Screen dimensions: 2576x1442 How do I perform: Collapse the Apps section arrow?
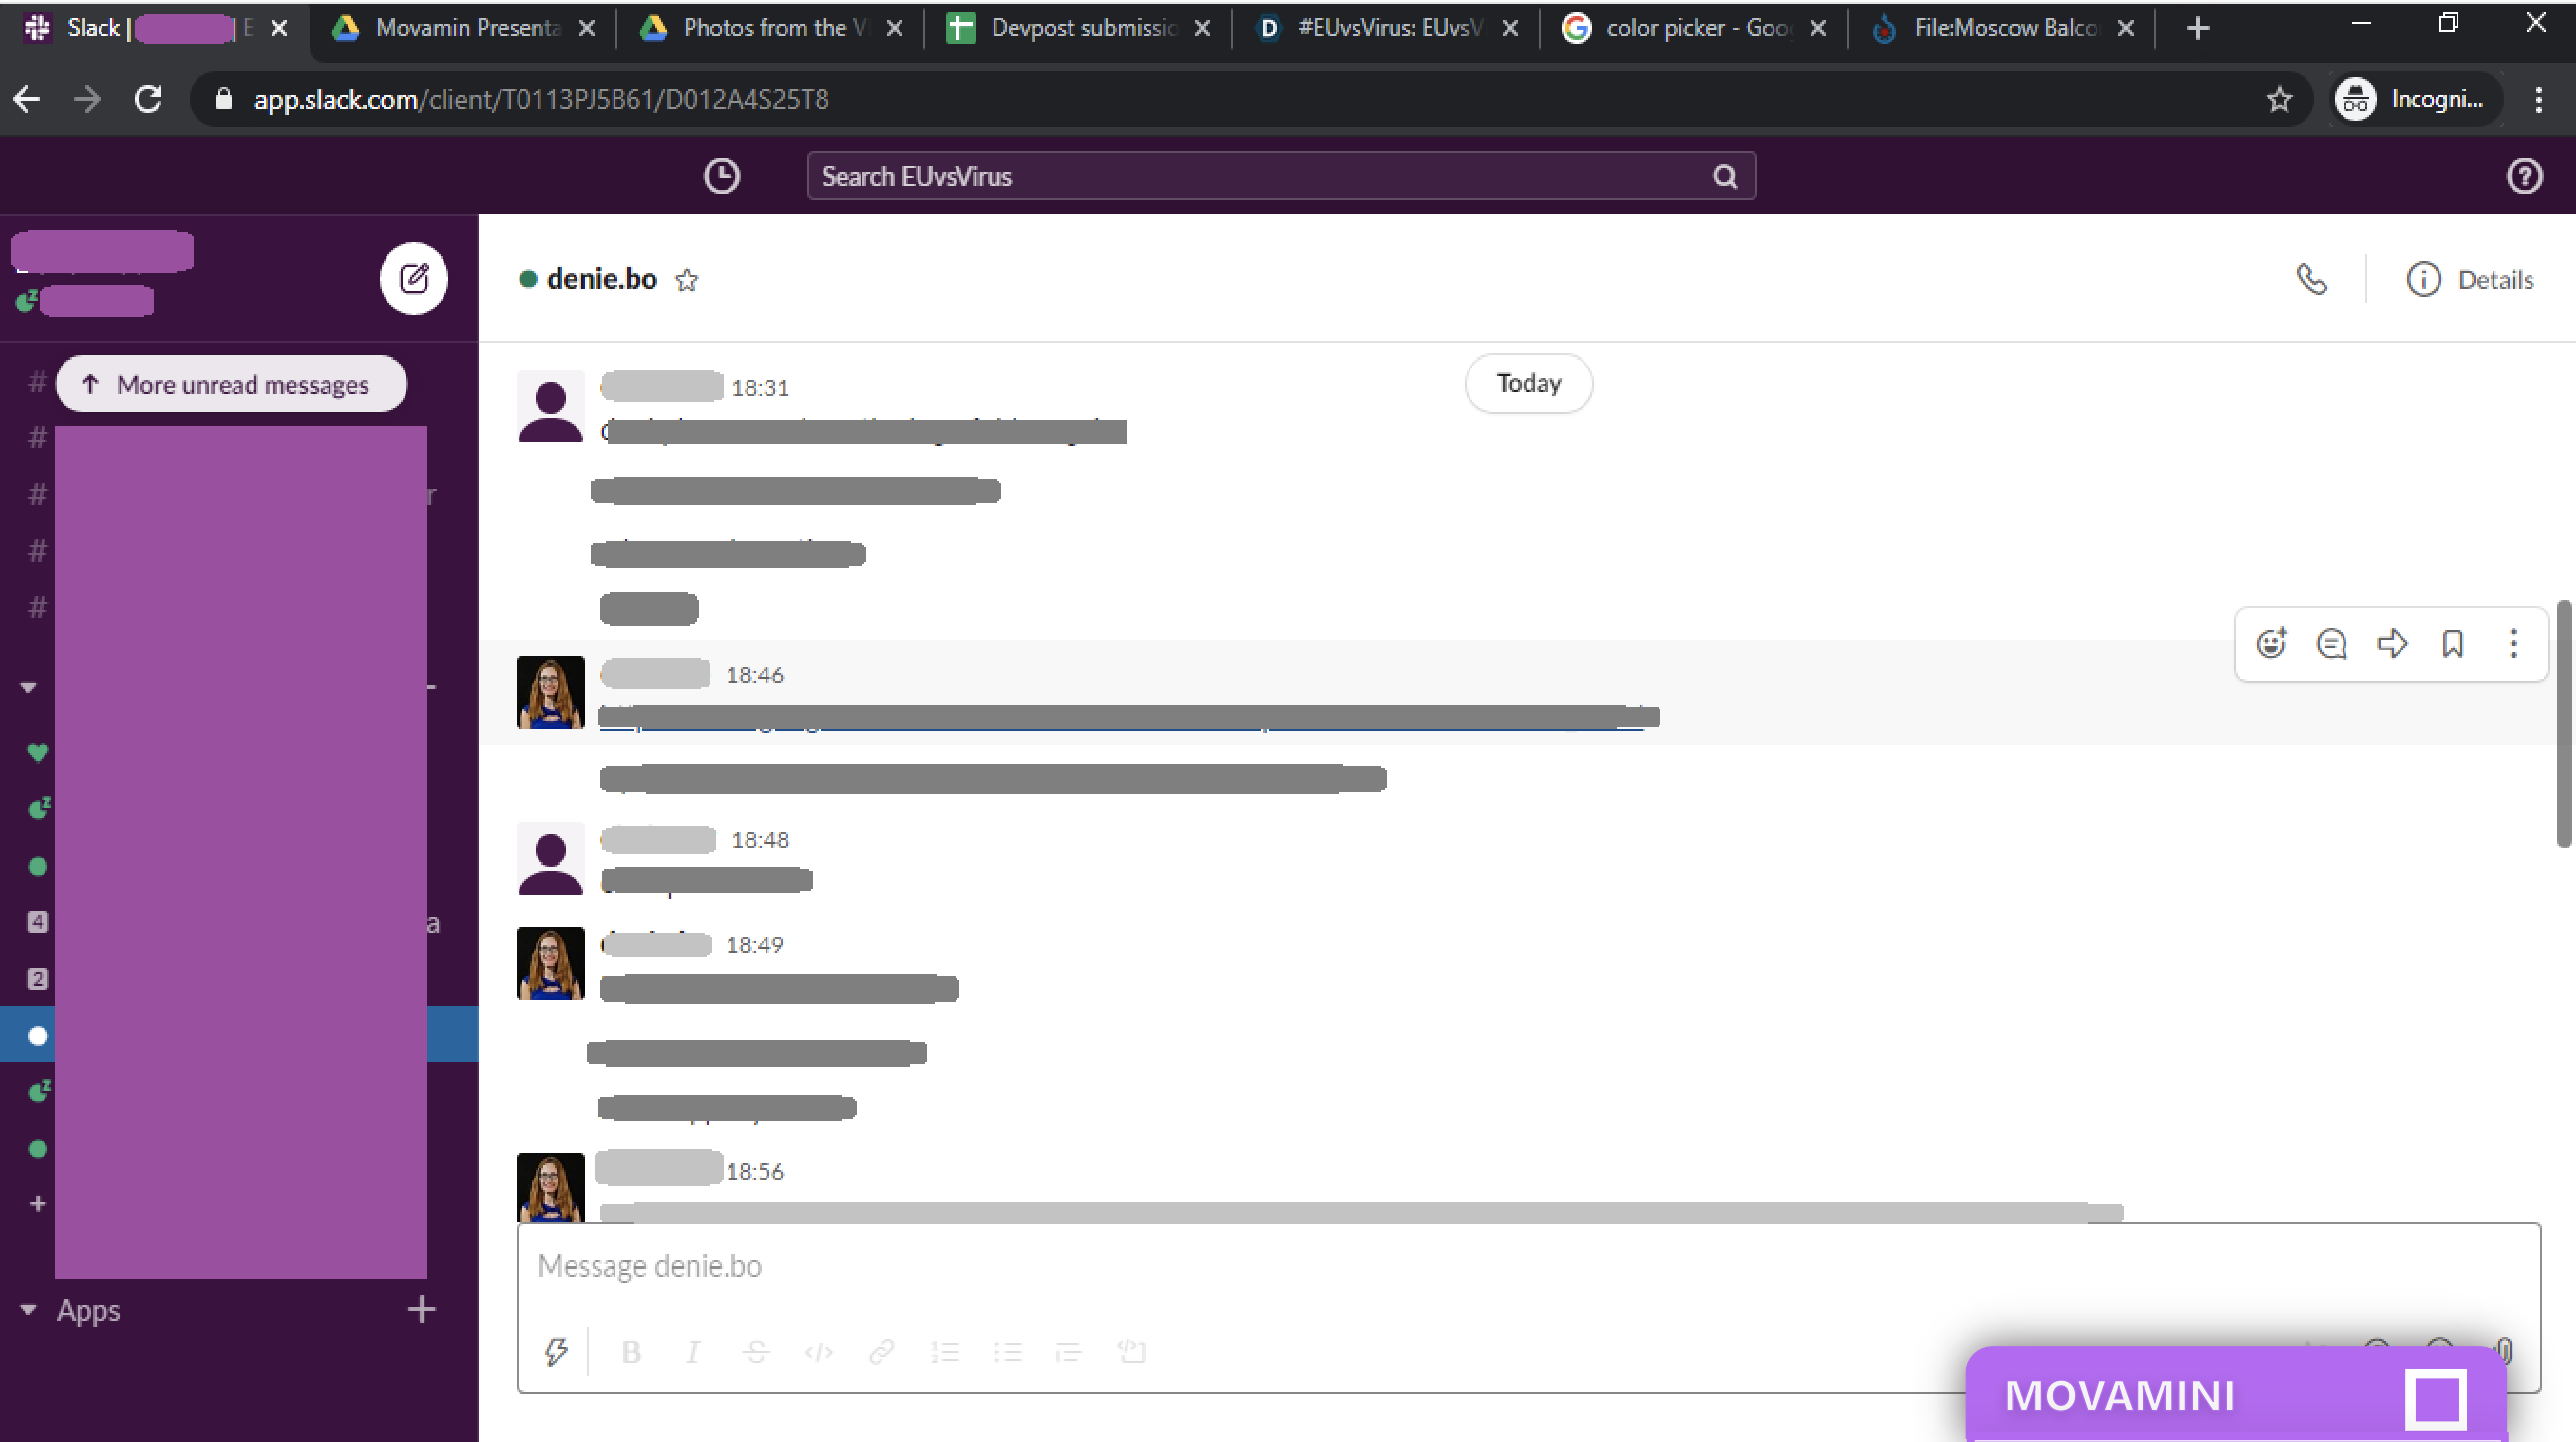click(x=28, y=1310)
